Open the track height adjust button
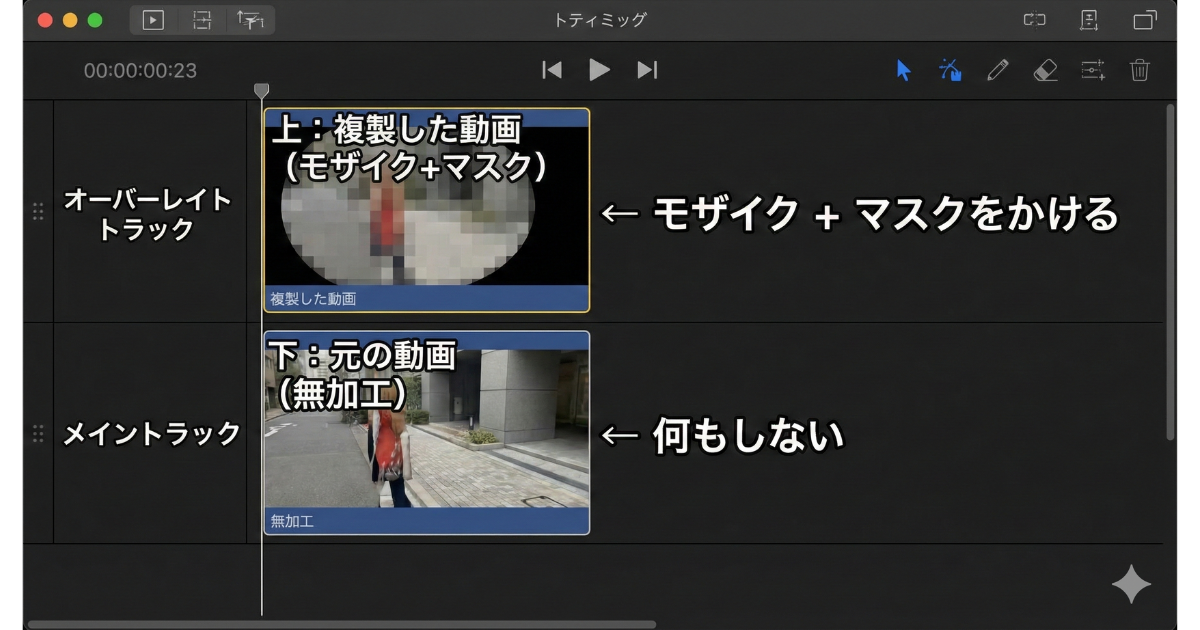This screenshot has width=1200, height=630. (x=249, y=20)
